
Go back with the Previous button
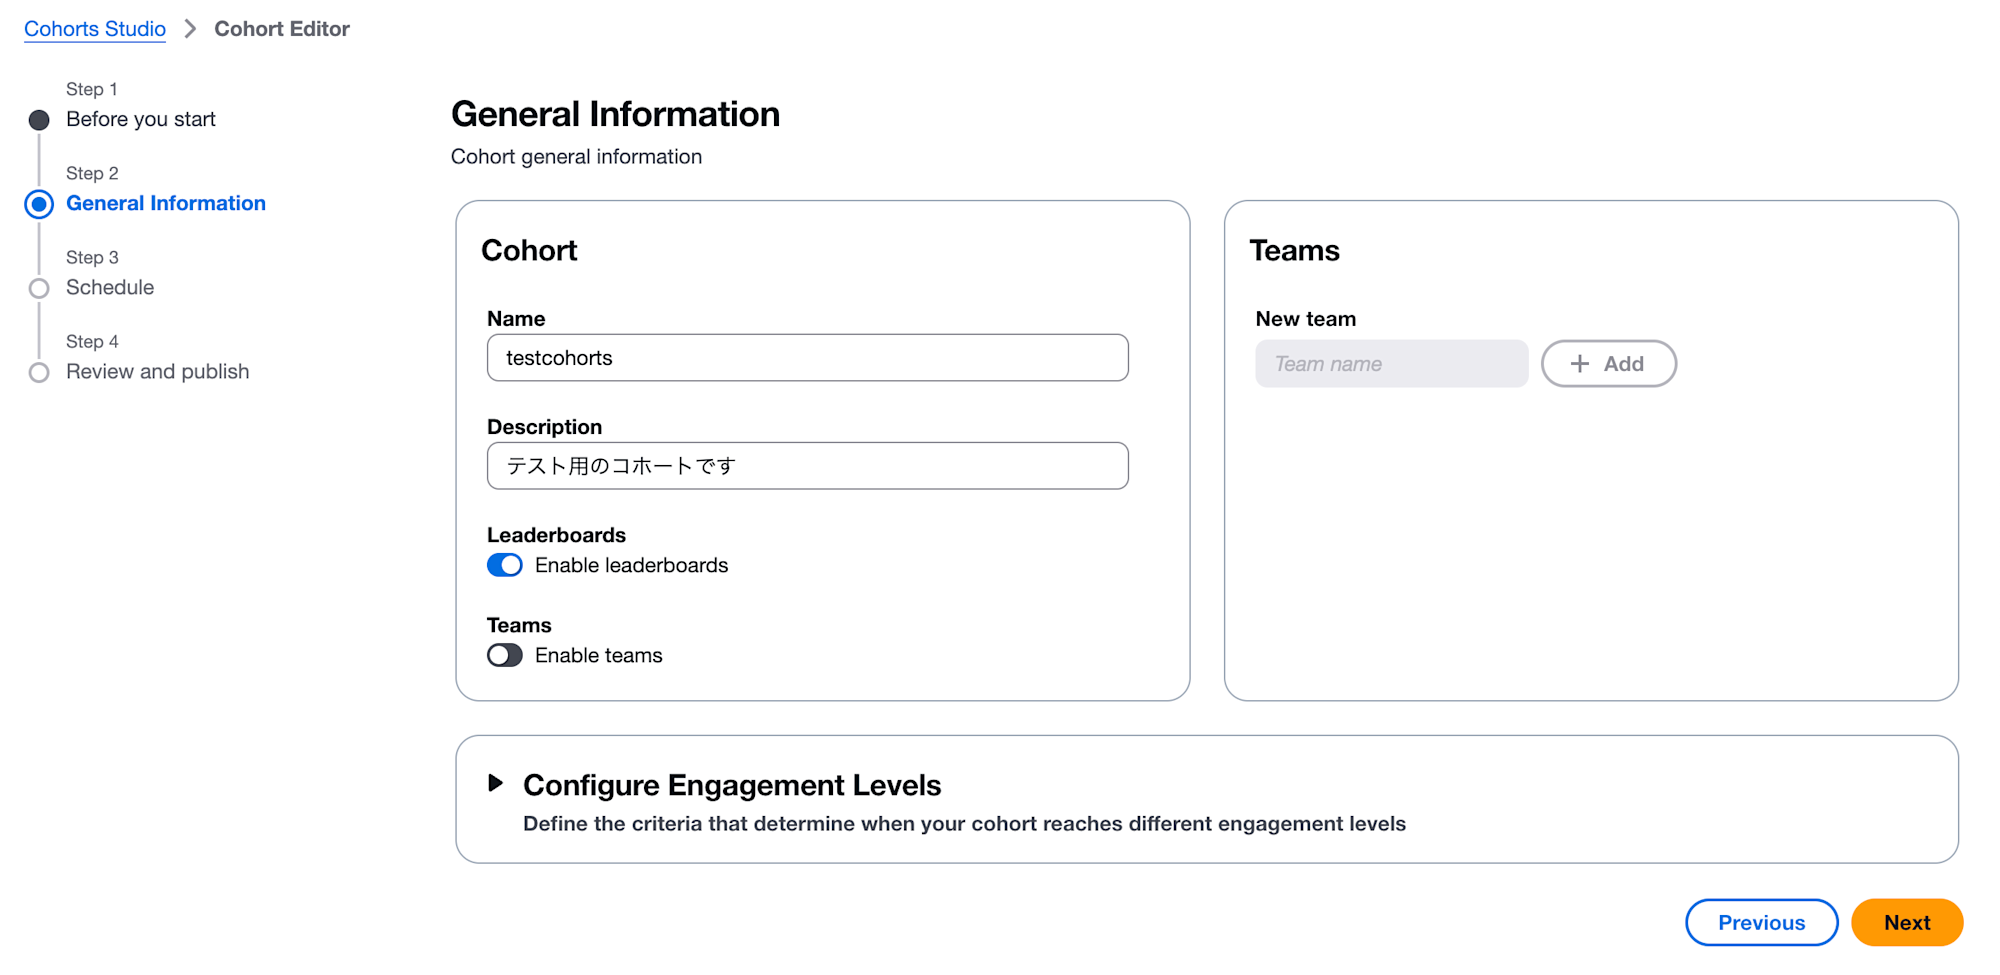(1761, 922)
